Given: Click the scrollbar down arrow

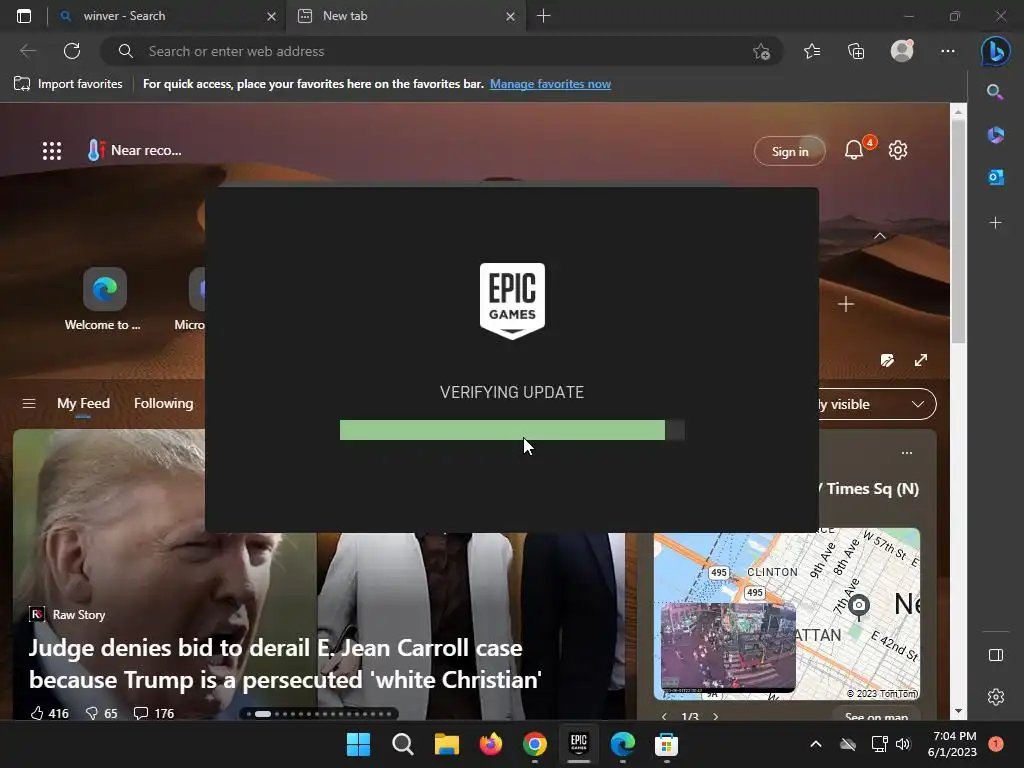Looking at the screenshot, I should [x=958, y=711].
